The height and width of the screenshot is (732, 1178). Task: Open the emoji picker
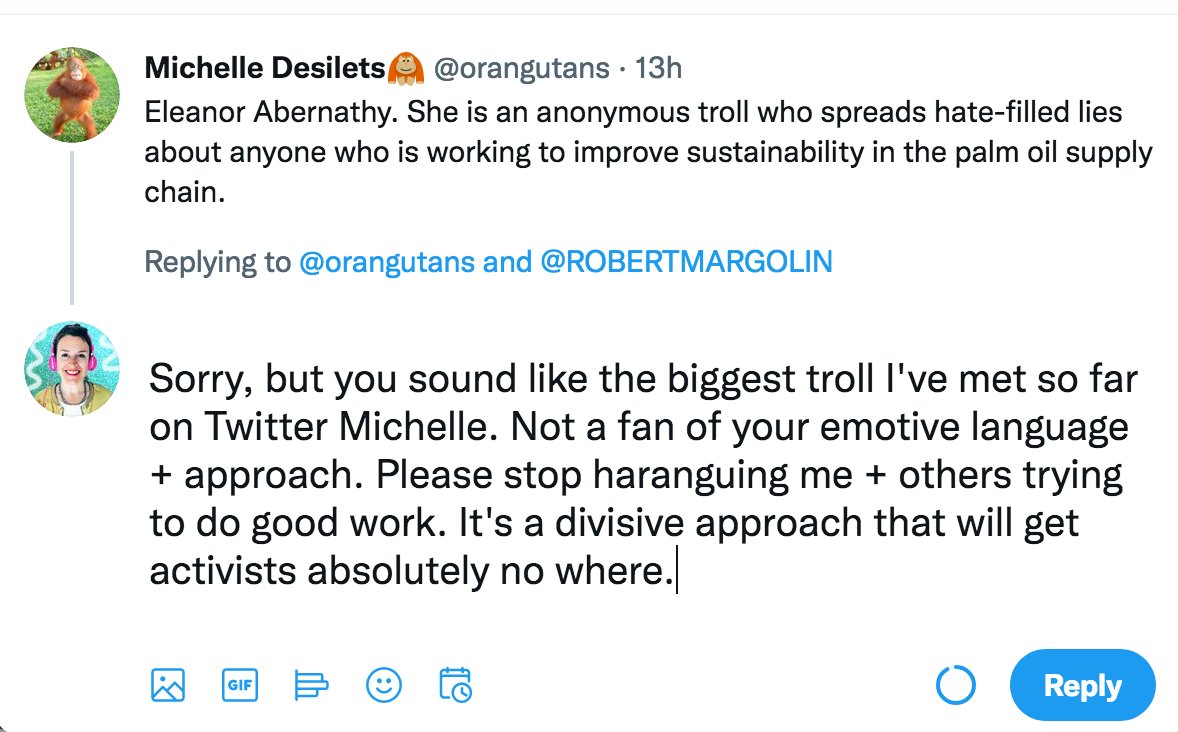coord(384,685)
